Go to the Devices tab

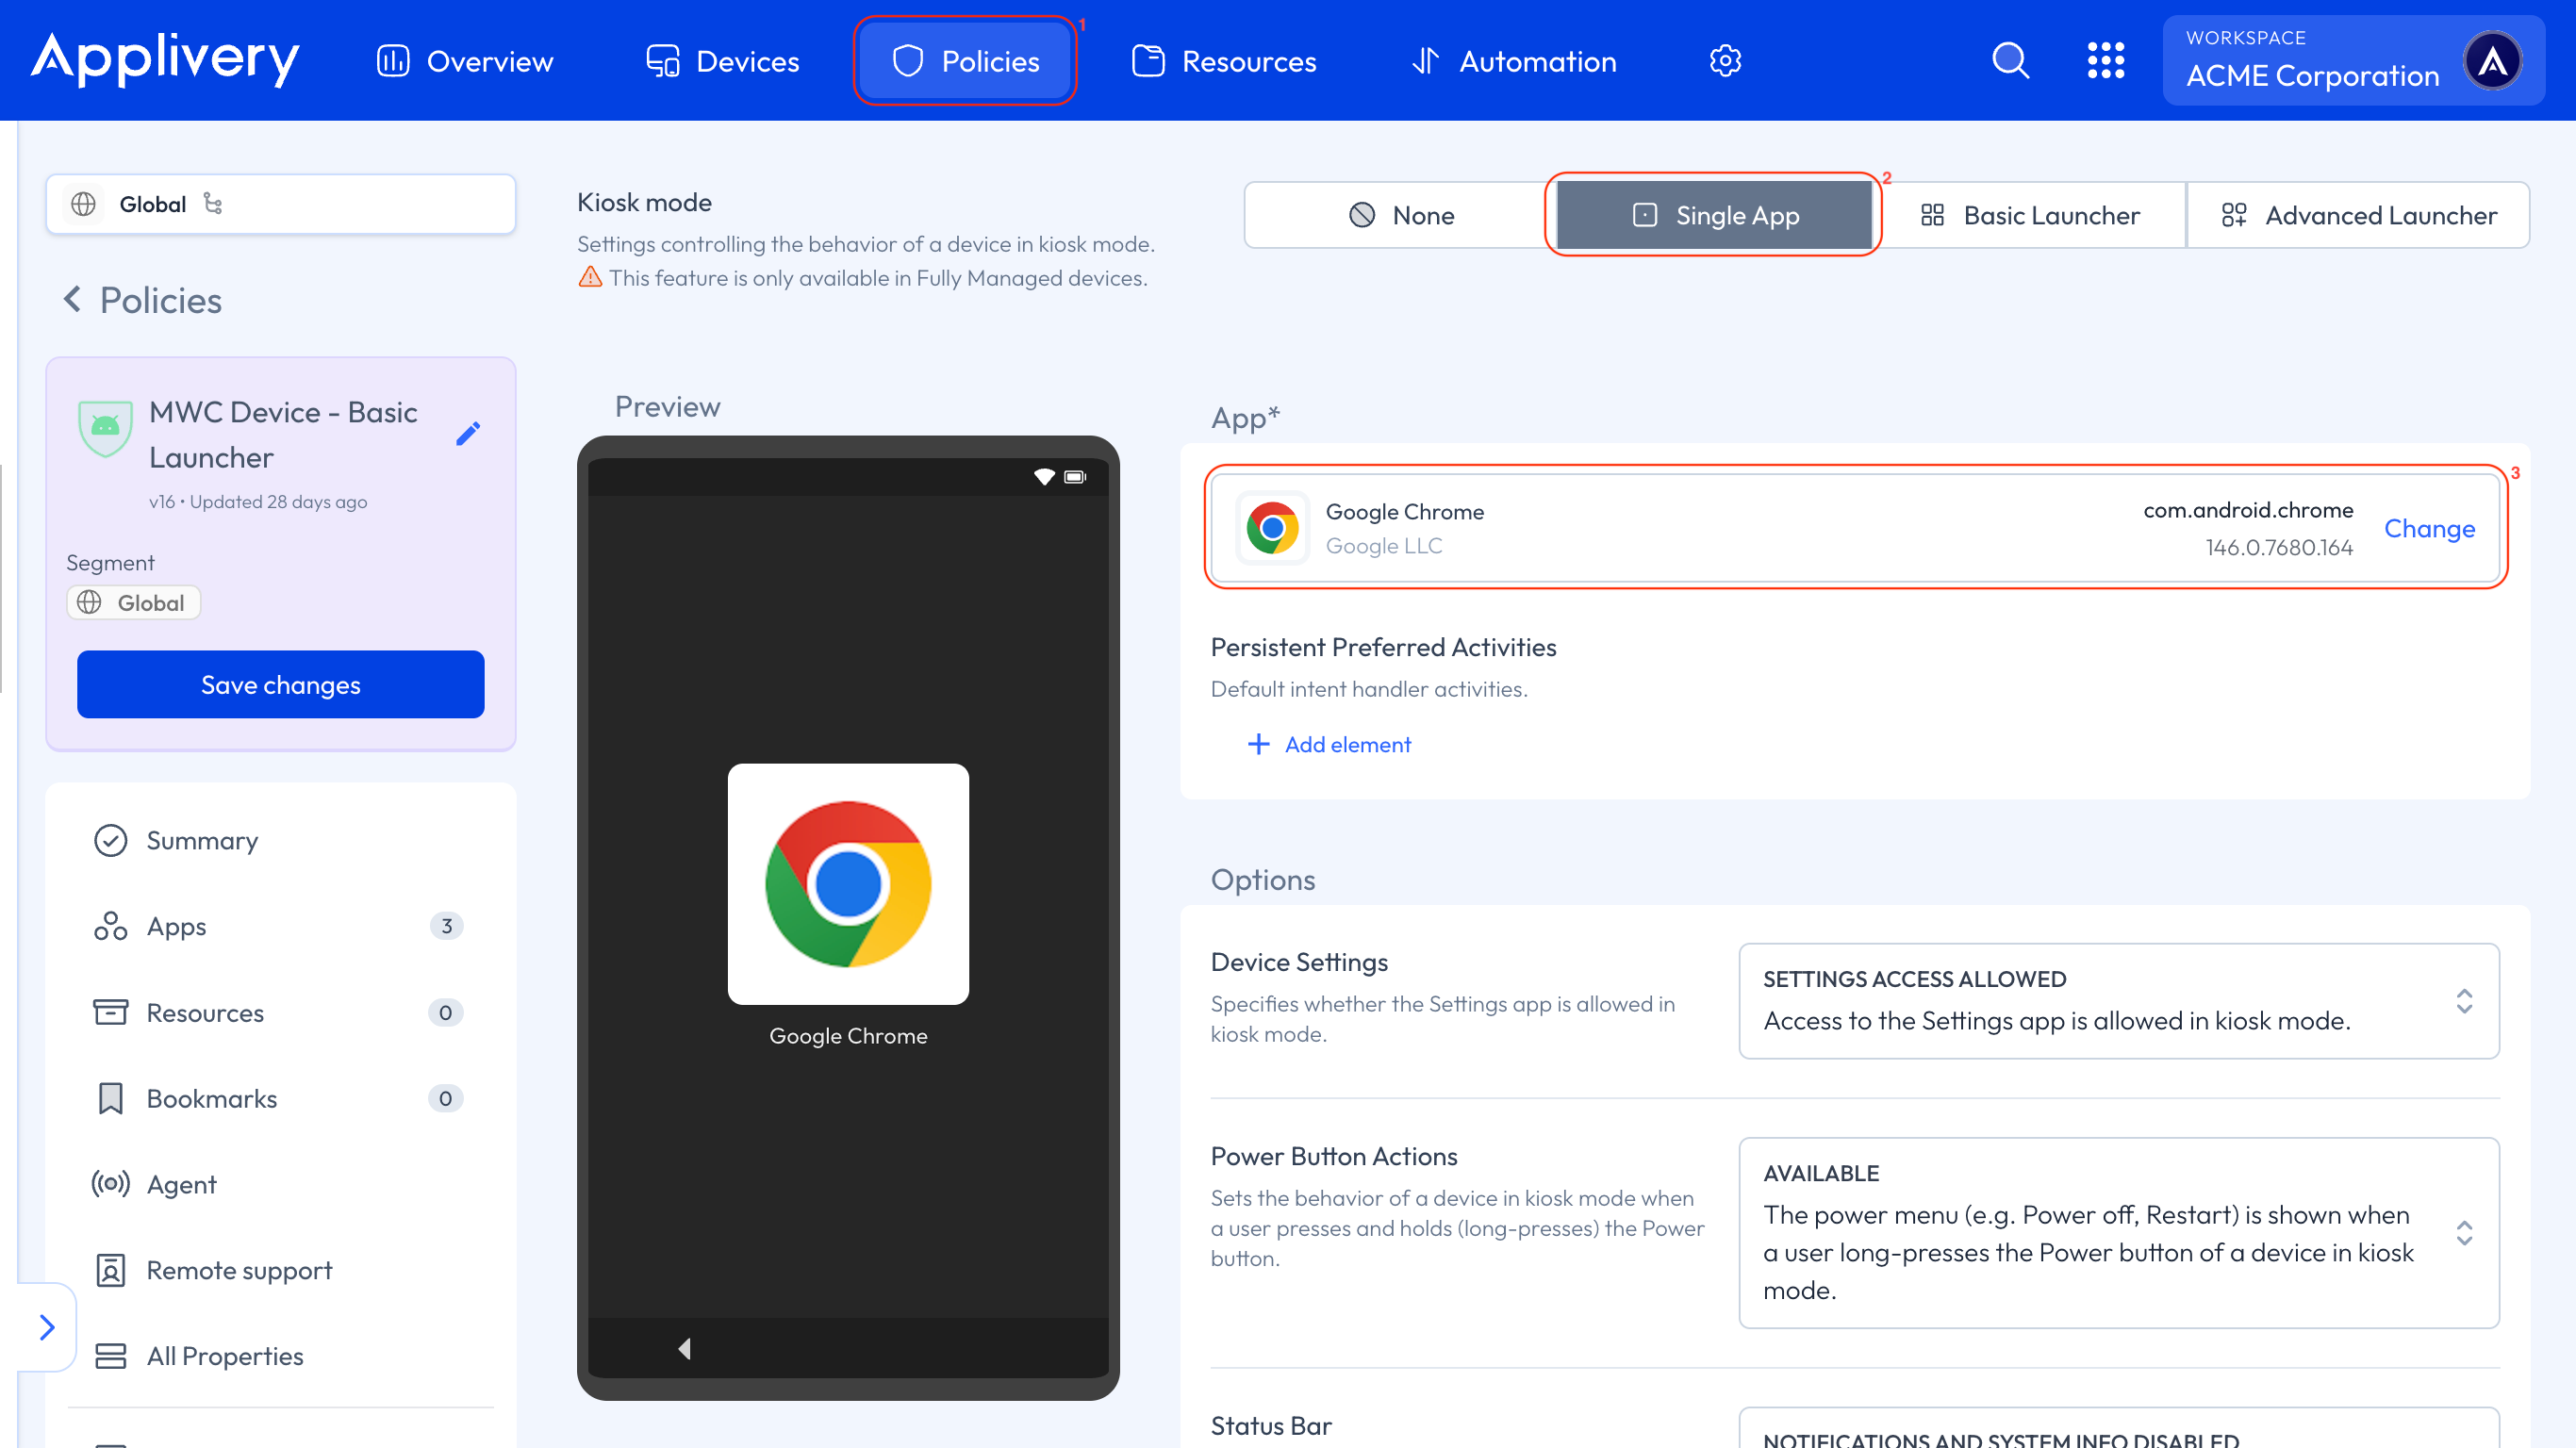[x=722, y=61]
